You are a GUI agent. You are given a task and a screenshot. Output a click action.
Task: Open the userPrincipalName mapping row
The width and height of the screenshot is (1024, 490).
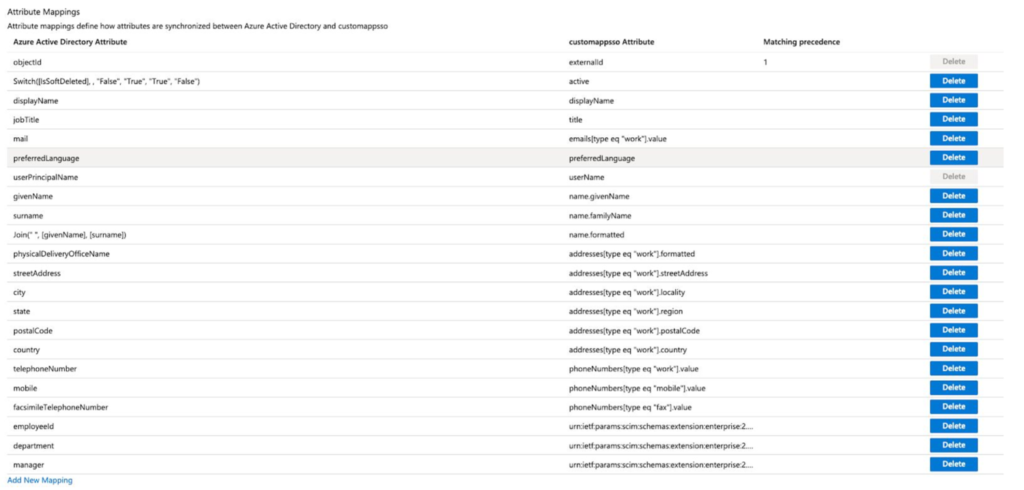(x=45, y=177)
